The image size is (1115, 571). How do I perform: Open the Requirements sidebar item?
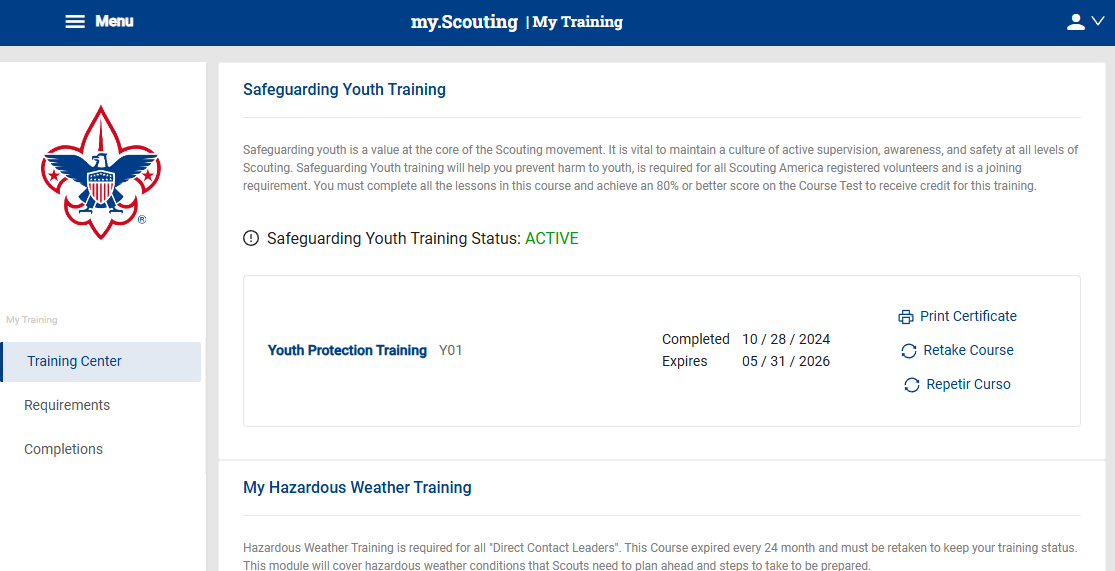tap(67, 405)
